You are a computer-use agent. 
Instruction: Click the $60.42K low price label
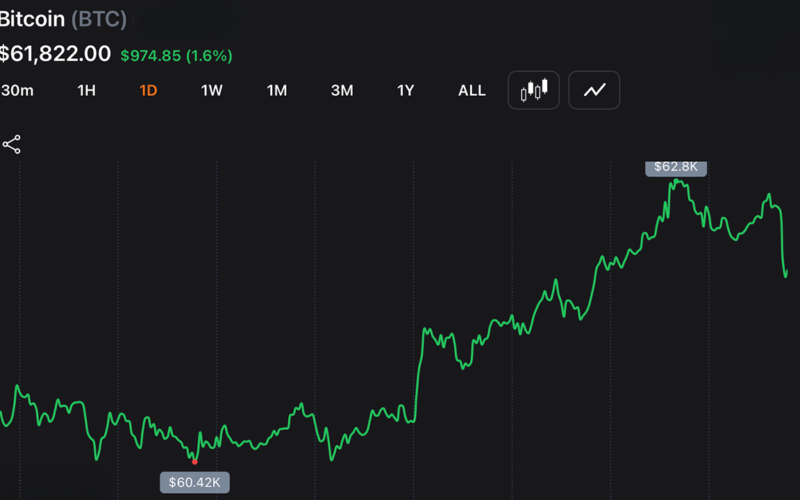coord(195,482)
